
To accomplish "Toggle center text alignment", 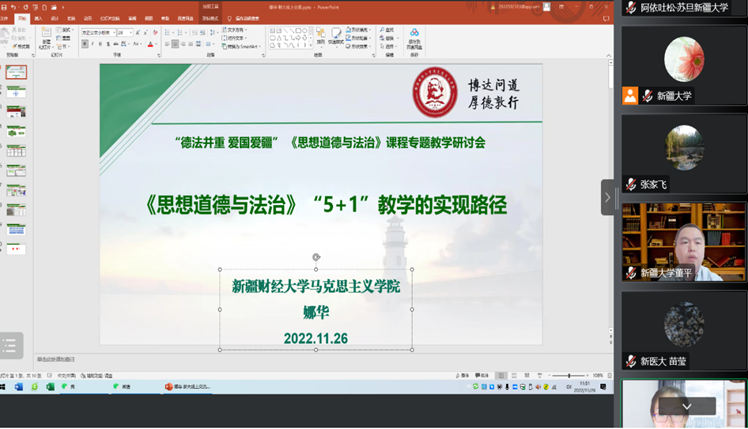I will coord(175,44).
